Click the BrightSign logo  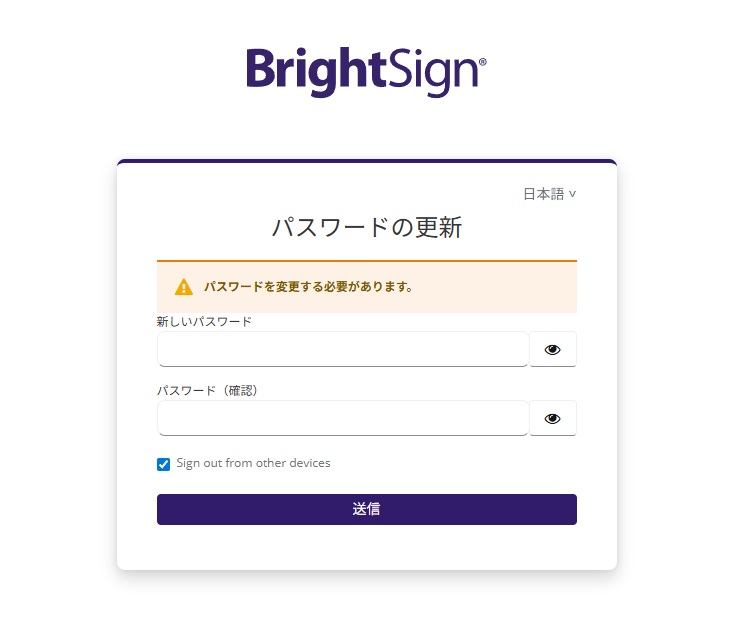tap(366, 70)
